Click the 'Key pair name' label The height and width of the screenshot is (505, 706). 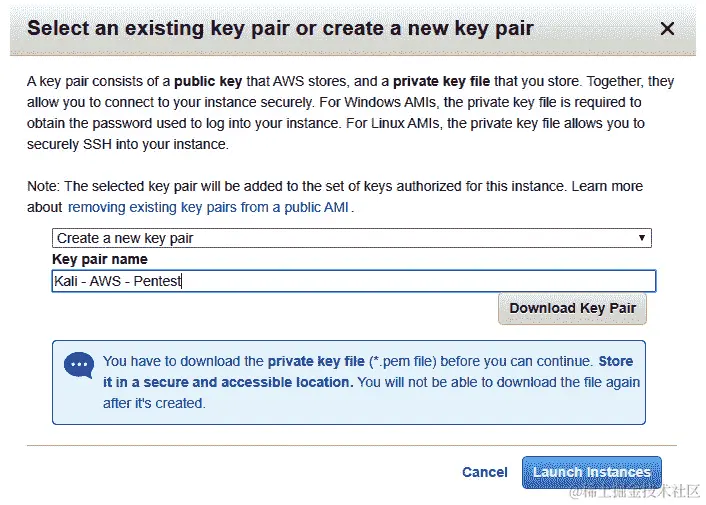point(100,259)
